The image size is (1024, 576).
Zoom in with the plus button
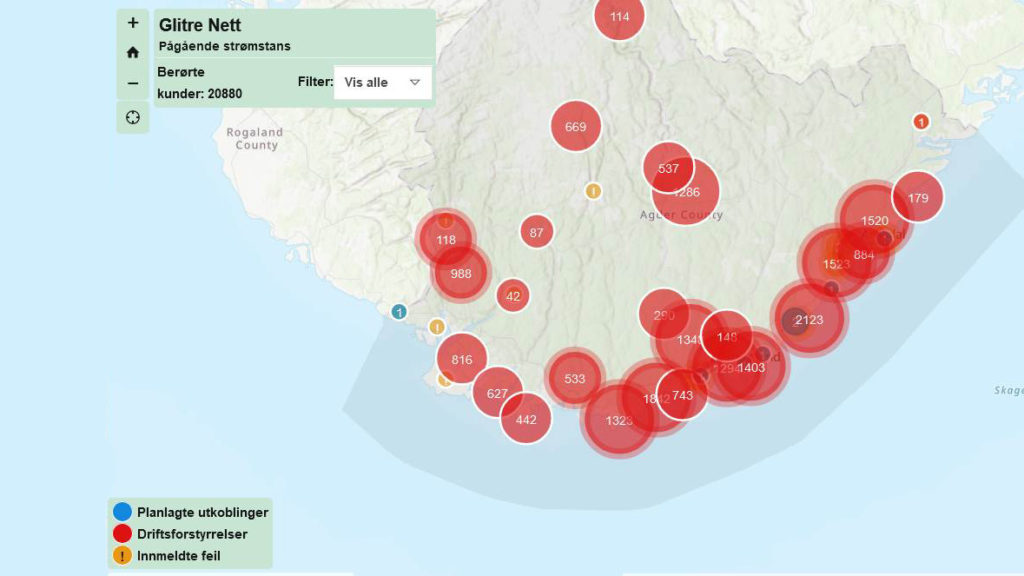(133, 23)
